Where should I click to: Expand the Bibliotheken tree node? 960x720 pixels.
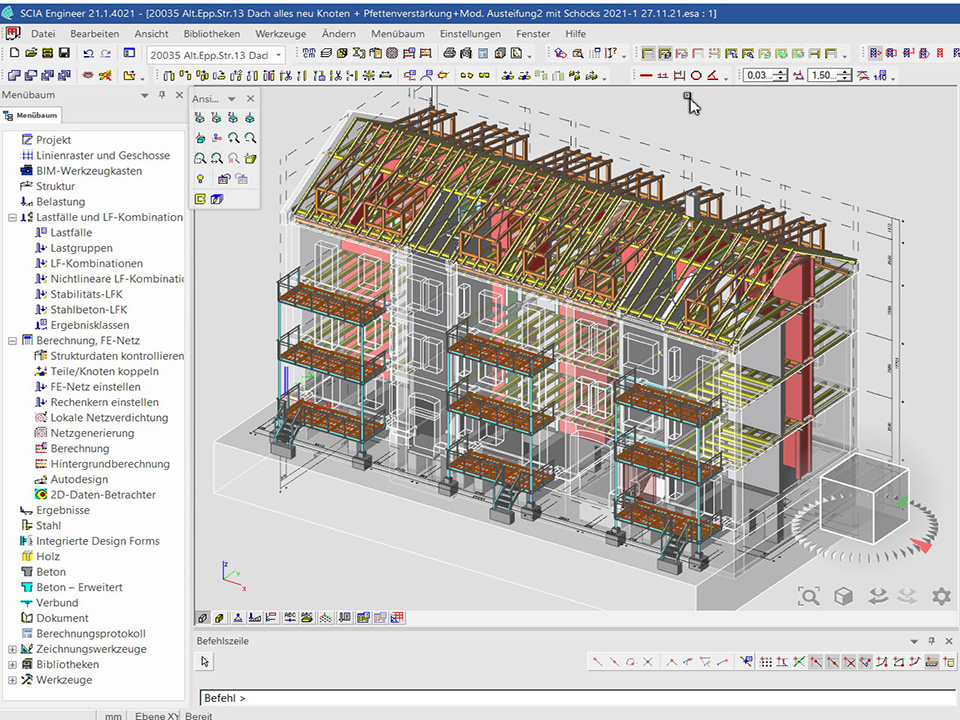12,665
